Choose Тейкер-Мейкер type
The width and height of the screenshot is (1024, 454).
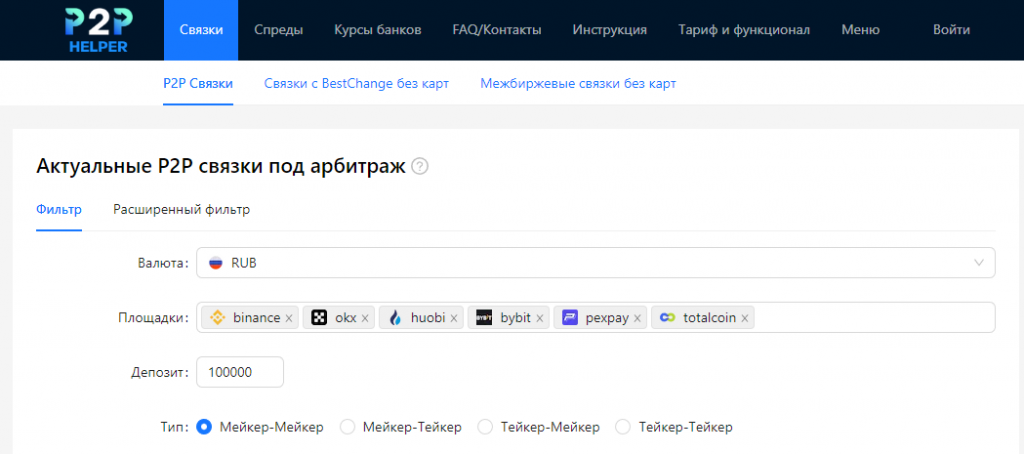click(x=485, y=427)
